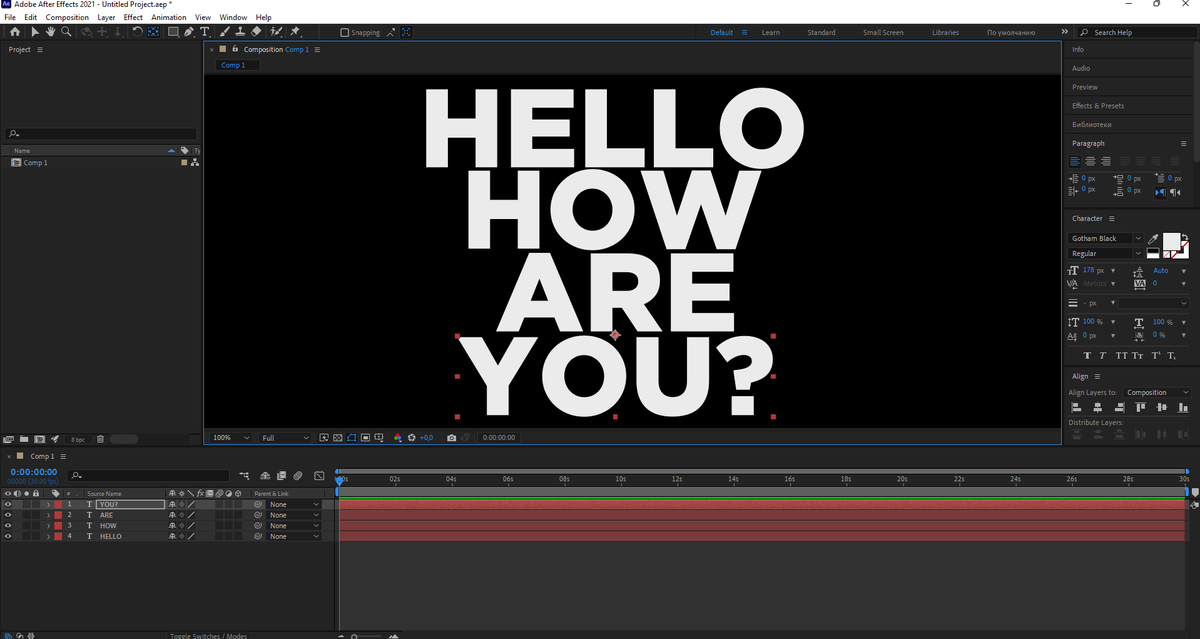Choose the Eraser tool
Image resolution: width=1200 pixels, height=639 pixels.
click(256, 32)
